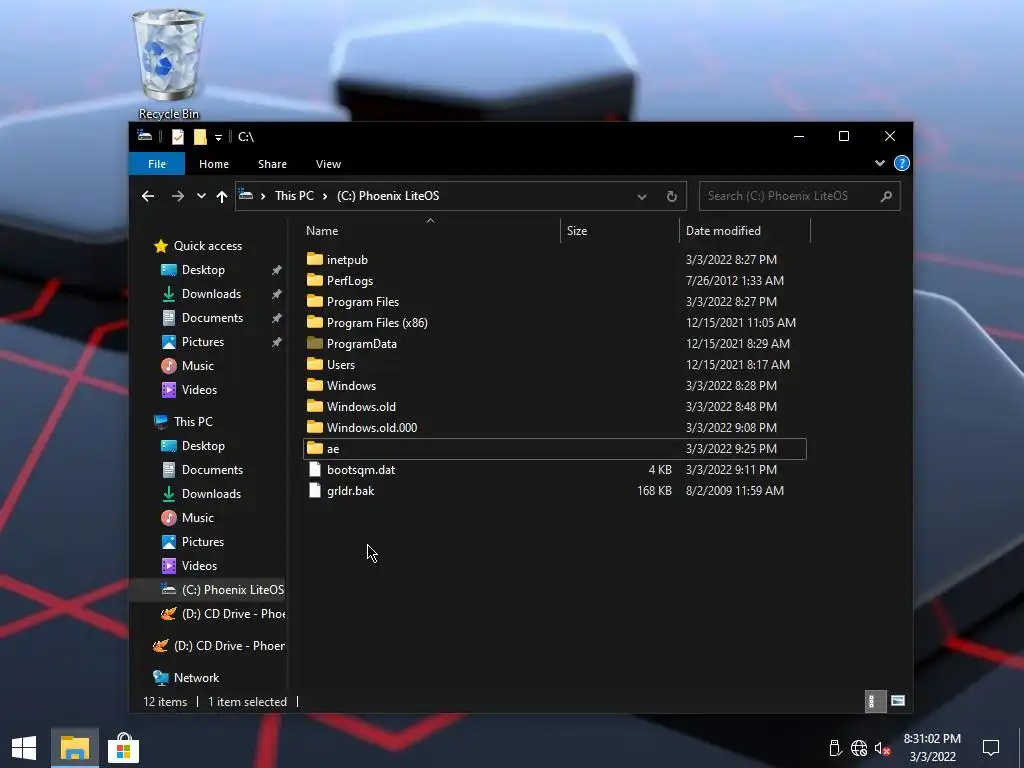Open the Windows Start menu
This screenshot has width=1024, height=768.
(24, 748)
